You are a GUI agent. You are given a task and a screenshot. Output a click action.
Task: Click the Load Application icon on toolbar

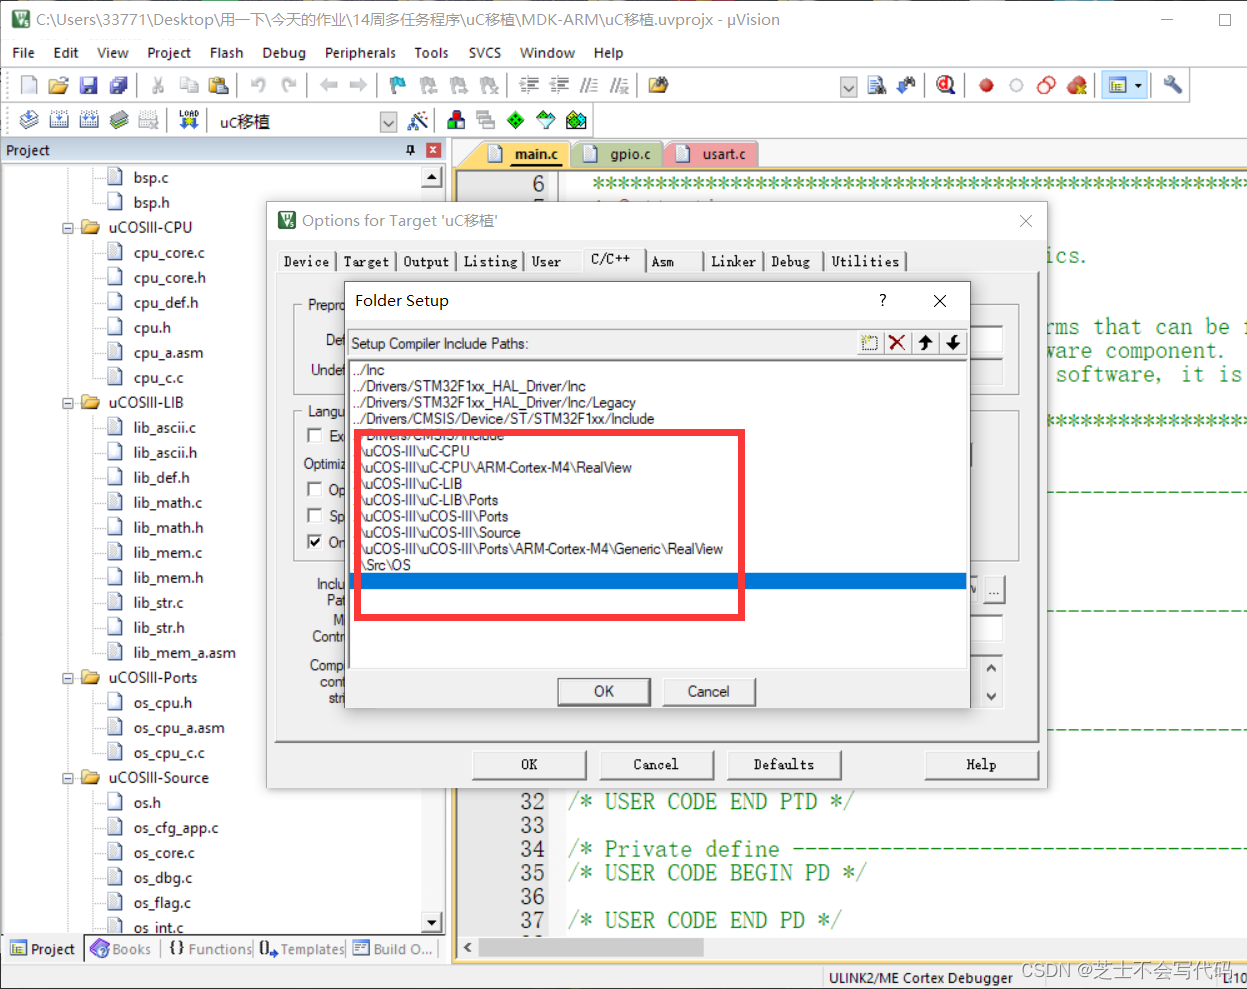(x=190, y=120)
